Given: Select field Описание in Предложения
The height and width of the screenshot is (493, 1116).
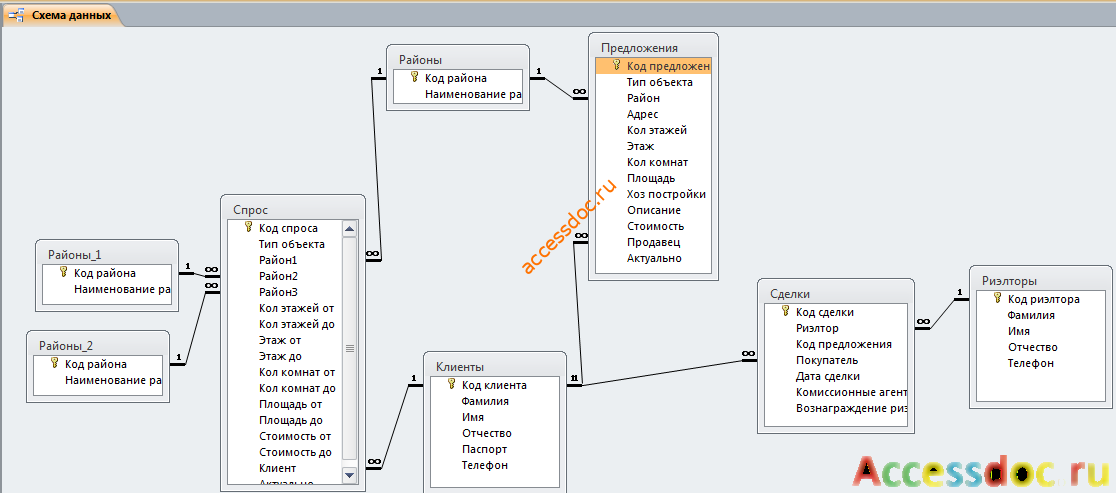Looking at the screenshot, I should pyautogui.click(x=654, y=211).
